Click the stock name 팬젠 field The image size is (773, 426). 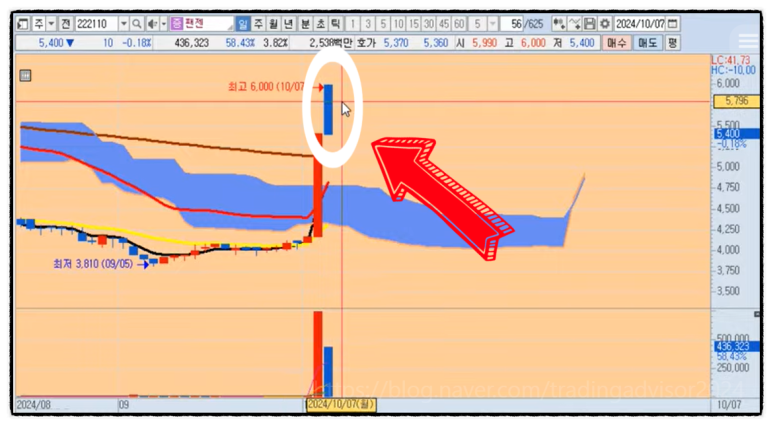coord(208,24)
